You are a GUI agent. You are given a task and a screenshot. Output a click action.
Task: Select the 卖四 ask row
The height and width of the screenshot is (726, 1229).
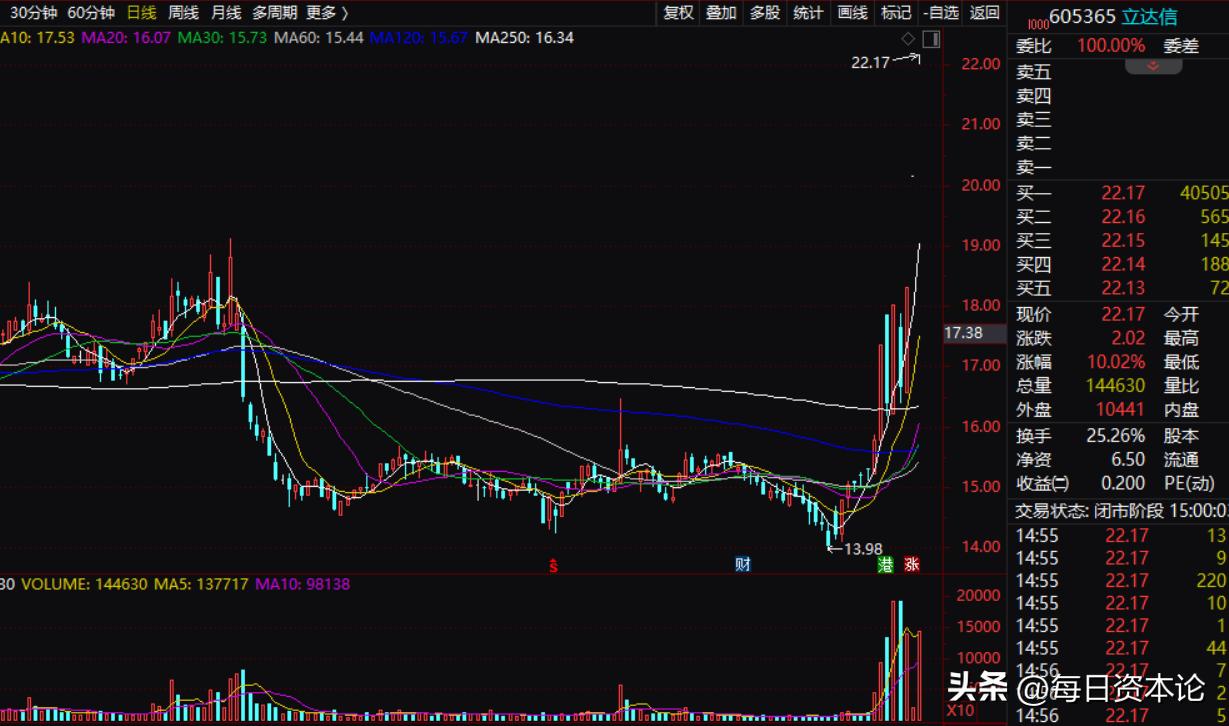[x=1118, y=96]
